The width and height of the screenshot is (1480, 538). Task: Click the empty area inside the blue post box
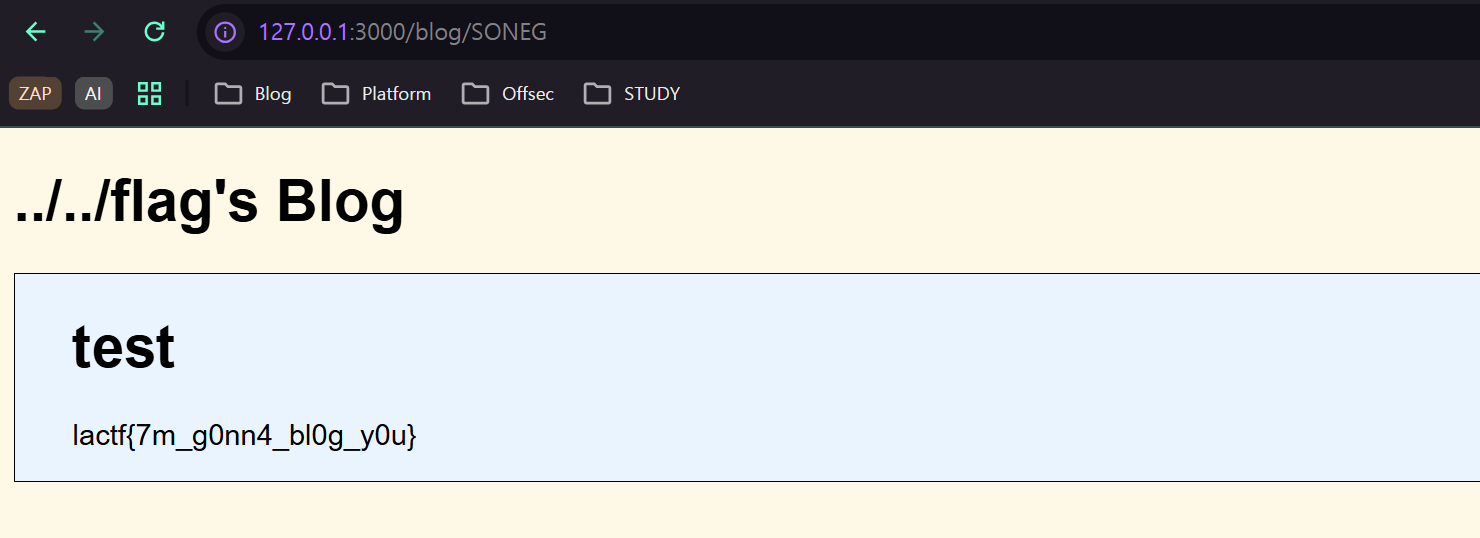pos(900,380)
